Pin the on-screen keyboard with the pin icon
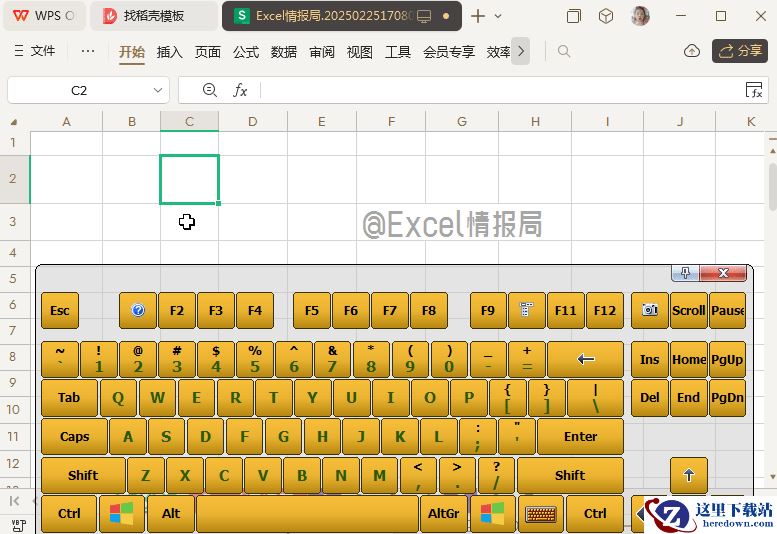The height and width of the screenshot is (534, 777). tap(685, 272)
